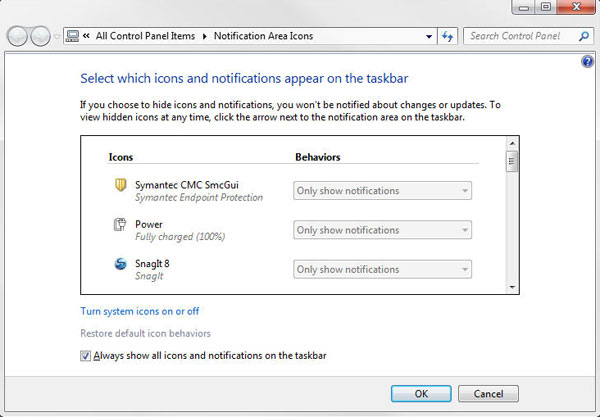
Task: Click the Back navigation arrow
Action: (x=17, y=36)
